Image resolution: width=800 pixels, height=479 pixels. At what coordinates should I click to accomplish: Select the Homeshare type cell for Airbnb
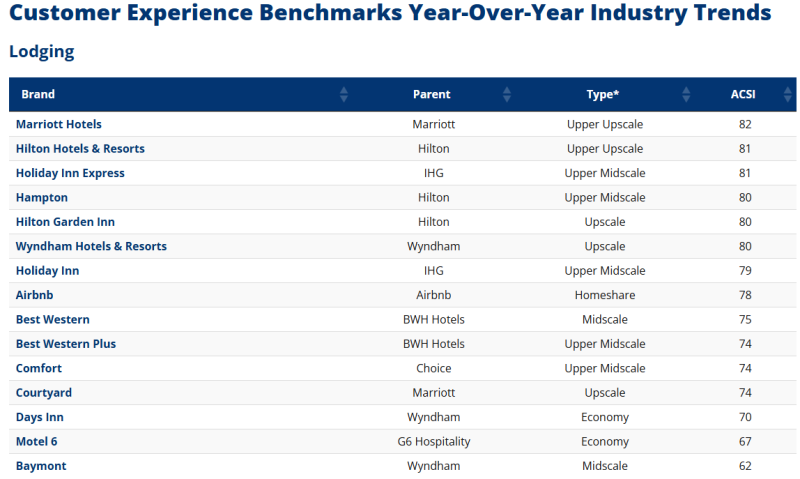[x=605, y=295]
